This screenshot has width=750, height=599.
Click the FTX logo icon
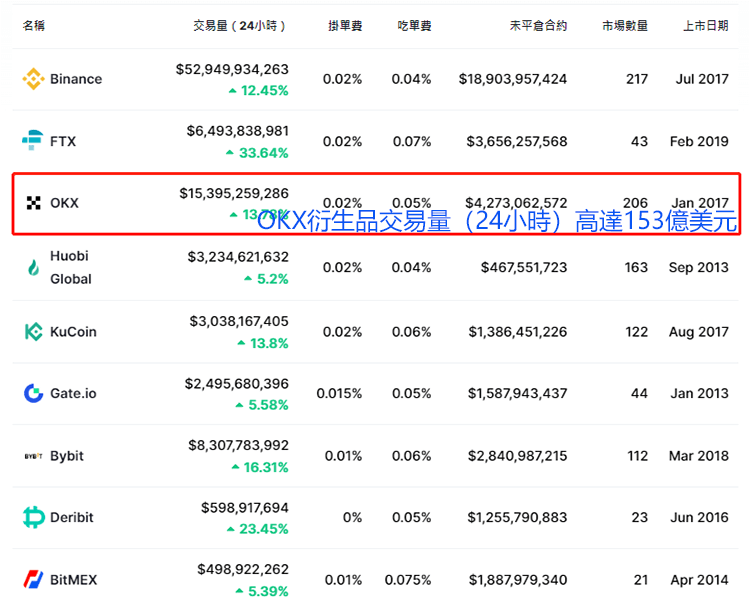pos(33,141)
